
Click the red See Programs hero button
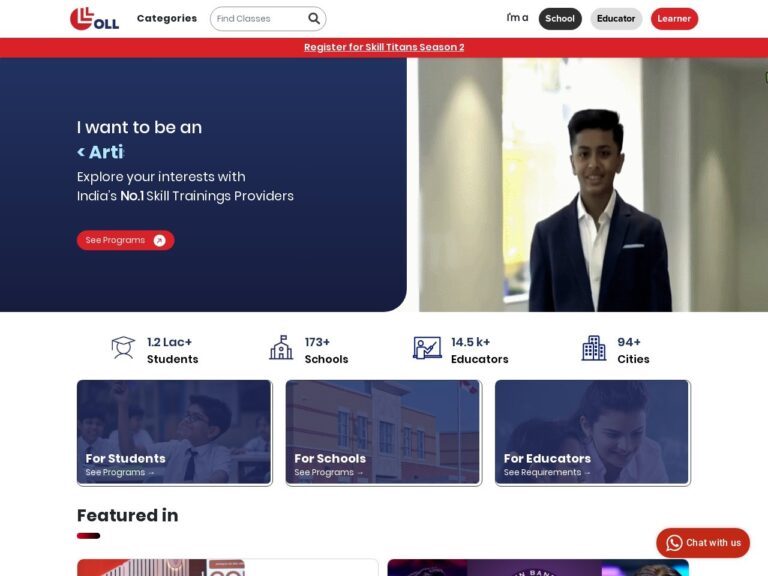click(125, 240)
